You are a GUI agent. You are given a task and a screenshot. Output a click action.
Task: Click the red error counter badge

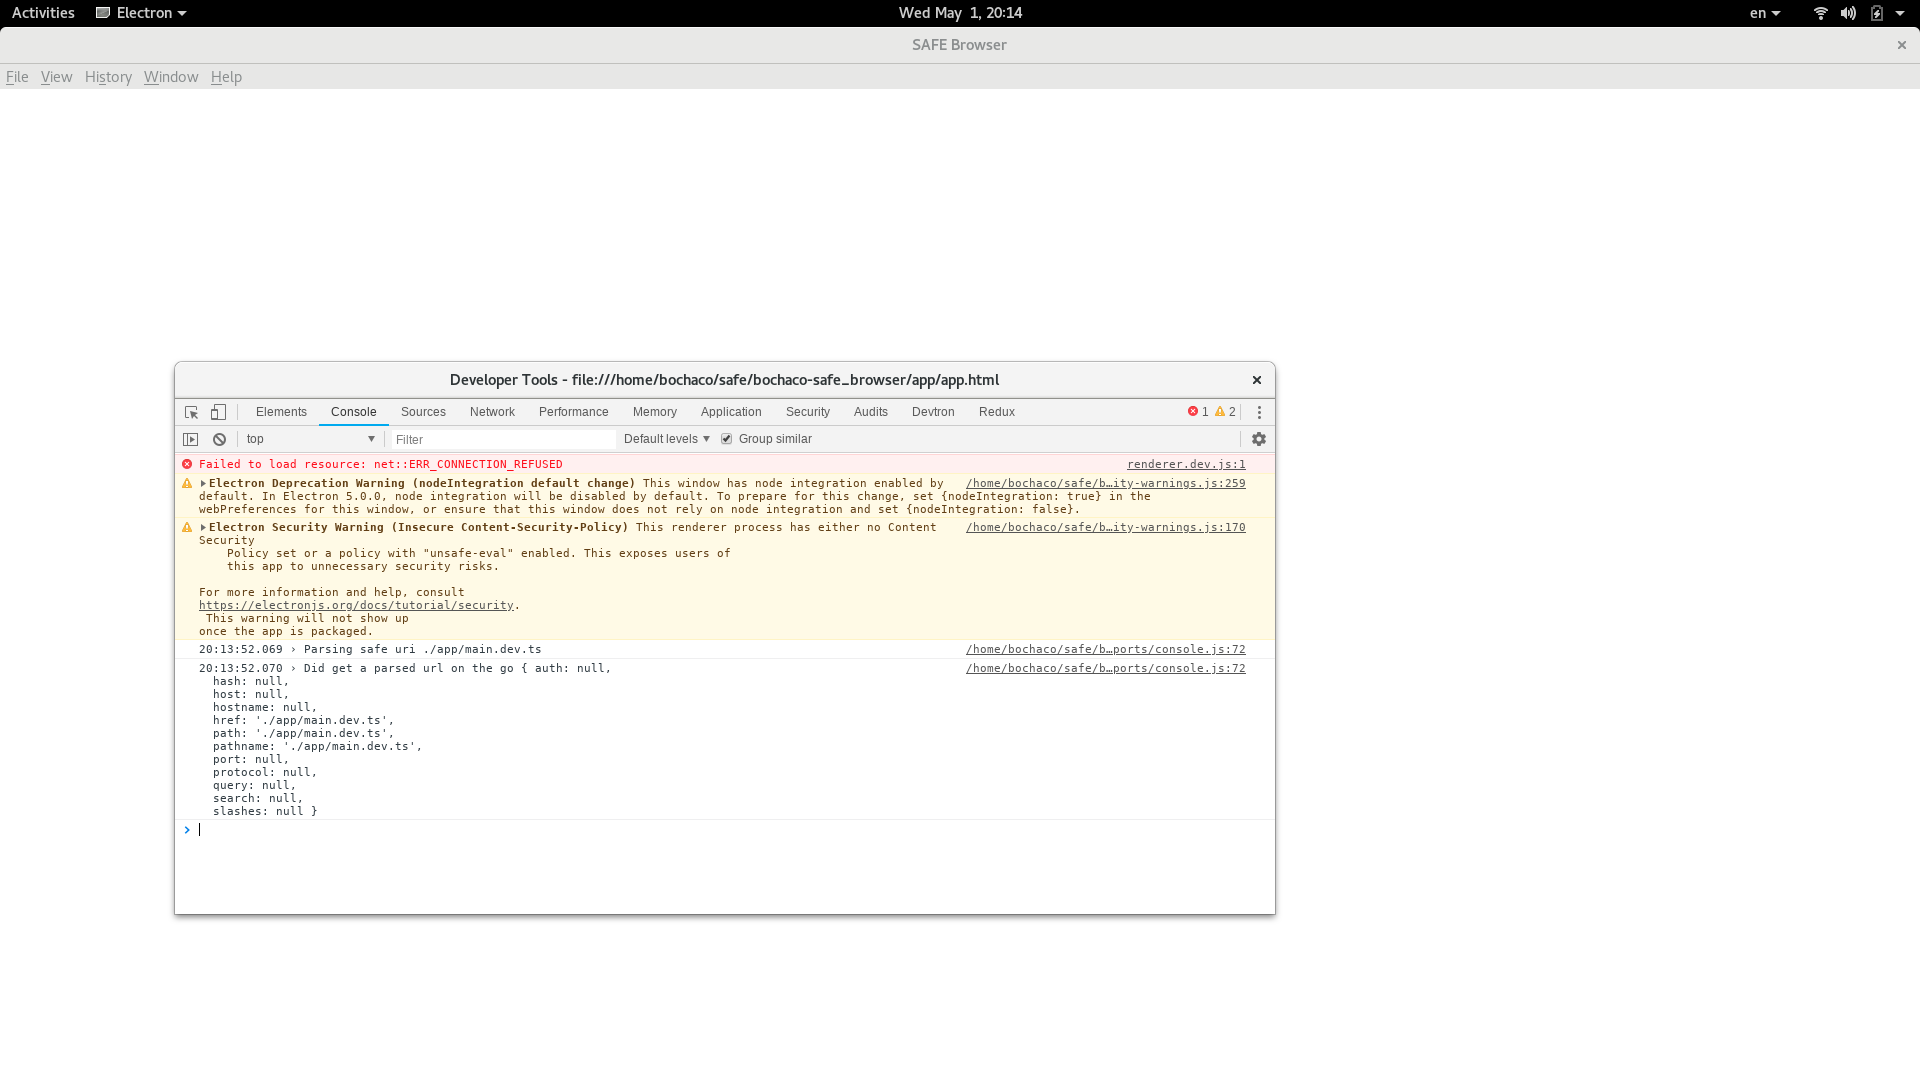coord(1198,411)
